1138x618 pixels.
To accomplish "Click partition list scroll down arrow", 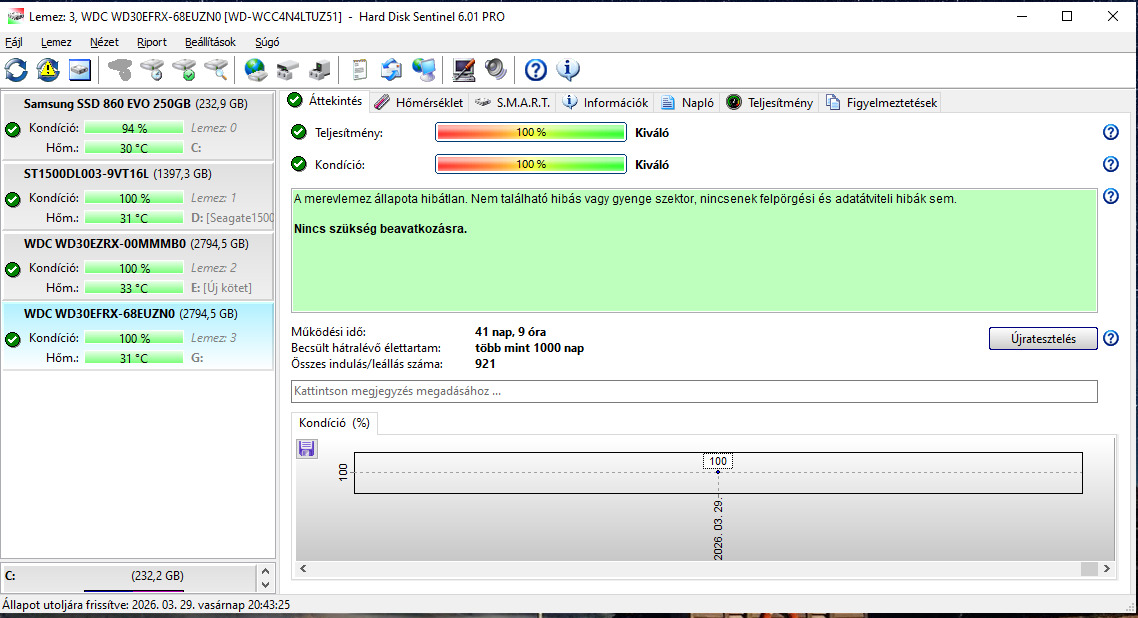I will pos(266,585).
